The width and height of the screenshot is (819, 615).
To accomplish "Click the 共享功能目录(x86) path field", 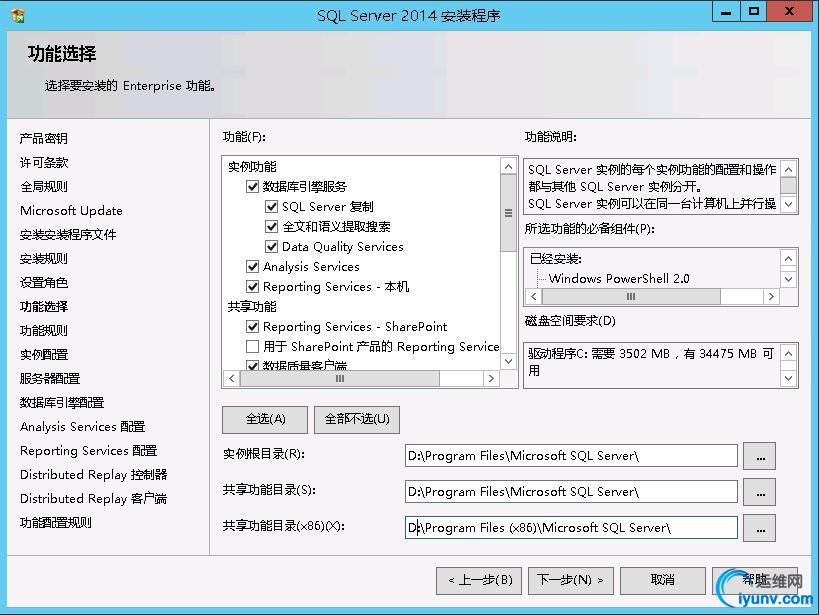I will click(x=571, y=528).
